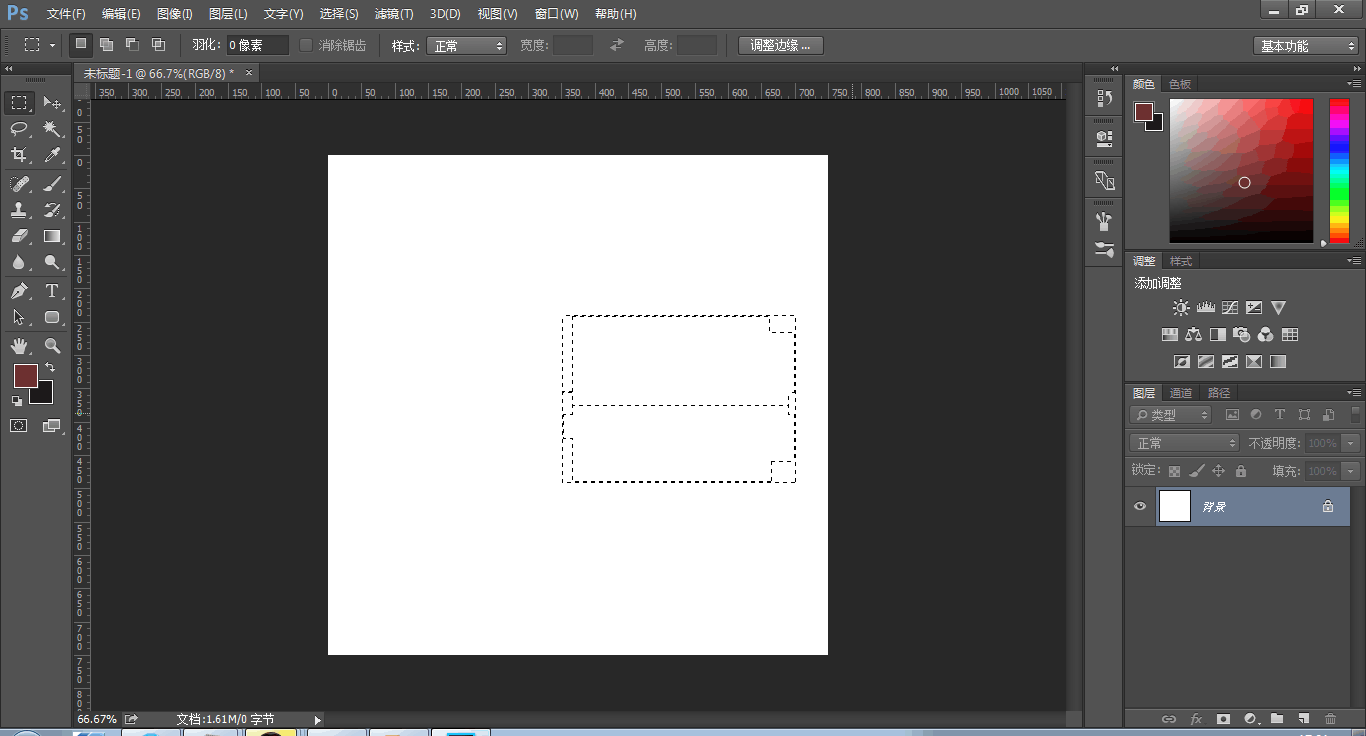
Task: Reset default foreground and background colors
Action: click(x=17, y=400)
